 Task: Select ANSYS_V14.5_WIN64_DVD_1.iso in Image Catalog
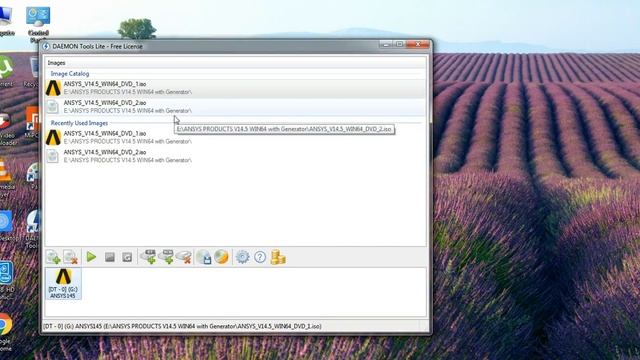click(236, 88)
